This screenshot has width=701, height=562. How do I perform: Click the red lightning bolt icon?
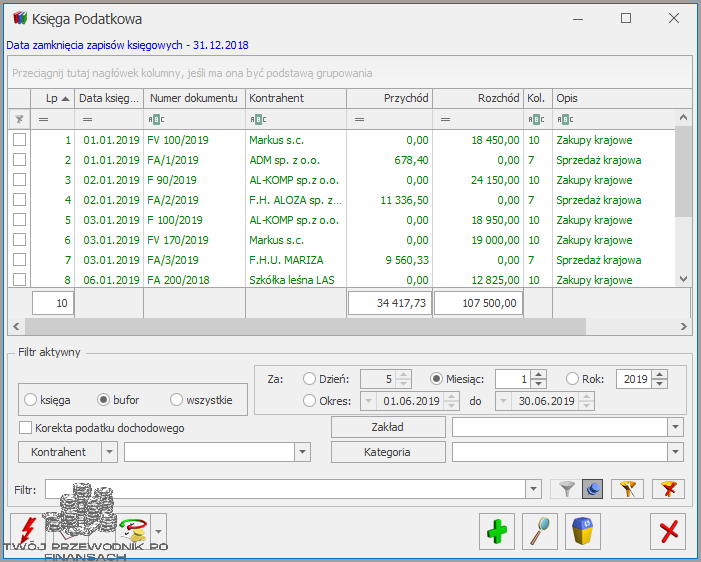click(x=29, y=531)
